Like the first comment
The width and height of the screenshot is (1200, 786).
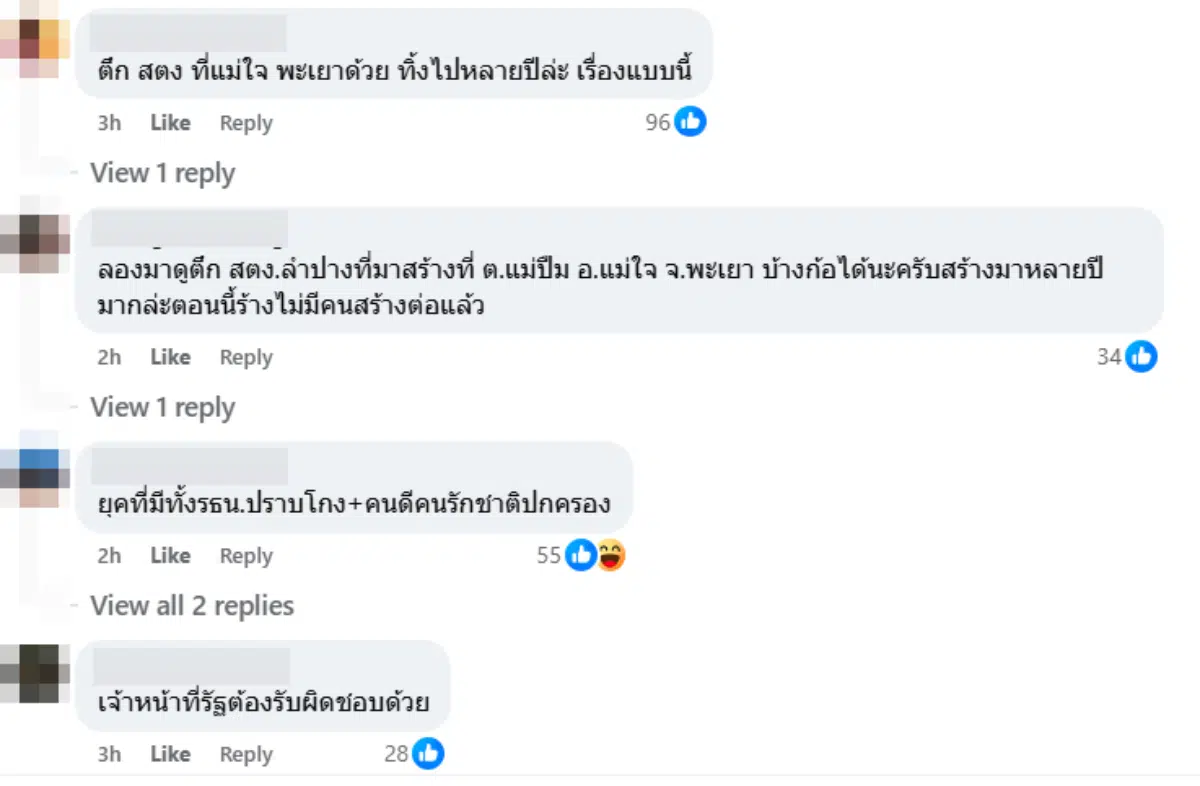coord(169,122)
